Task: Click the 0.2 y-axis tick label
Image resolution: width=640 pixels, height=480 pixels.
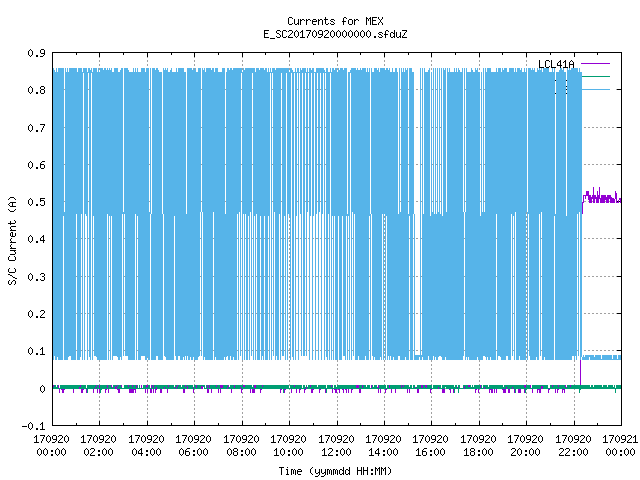Action: (x=36, y=314)
